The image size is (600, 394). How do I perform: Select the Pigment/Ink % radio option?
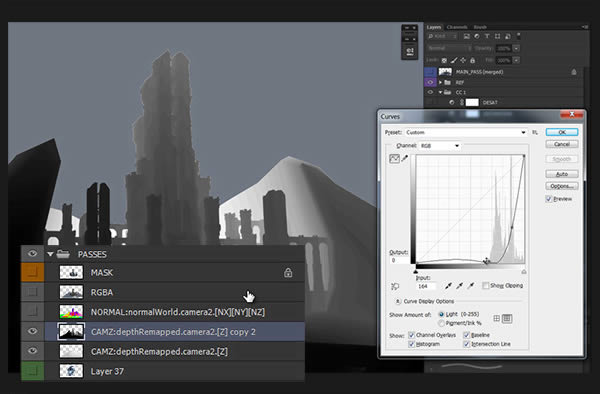pos(441,324)
